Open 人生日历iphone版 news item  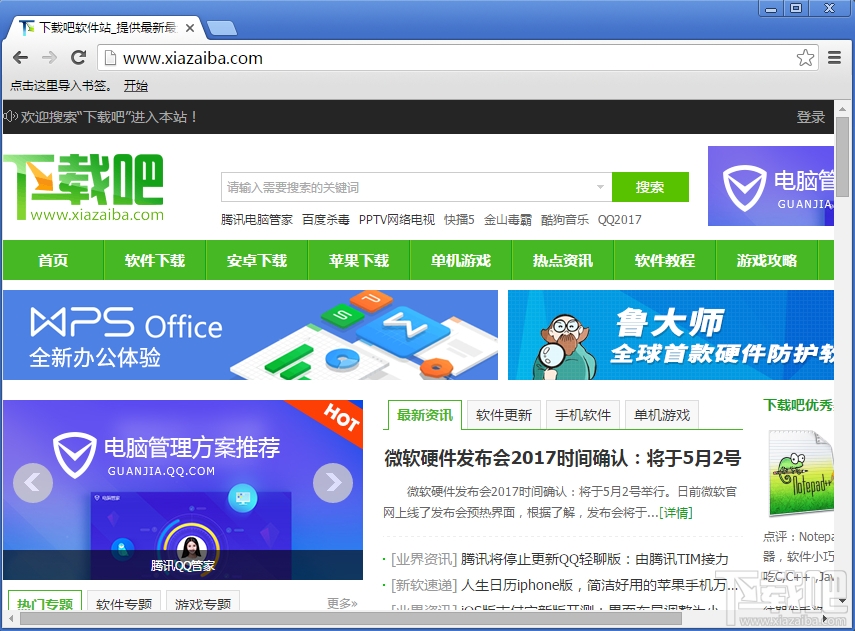(x=599, y=585)
